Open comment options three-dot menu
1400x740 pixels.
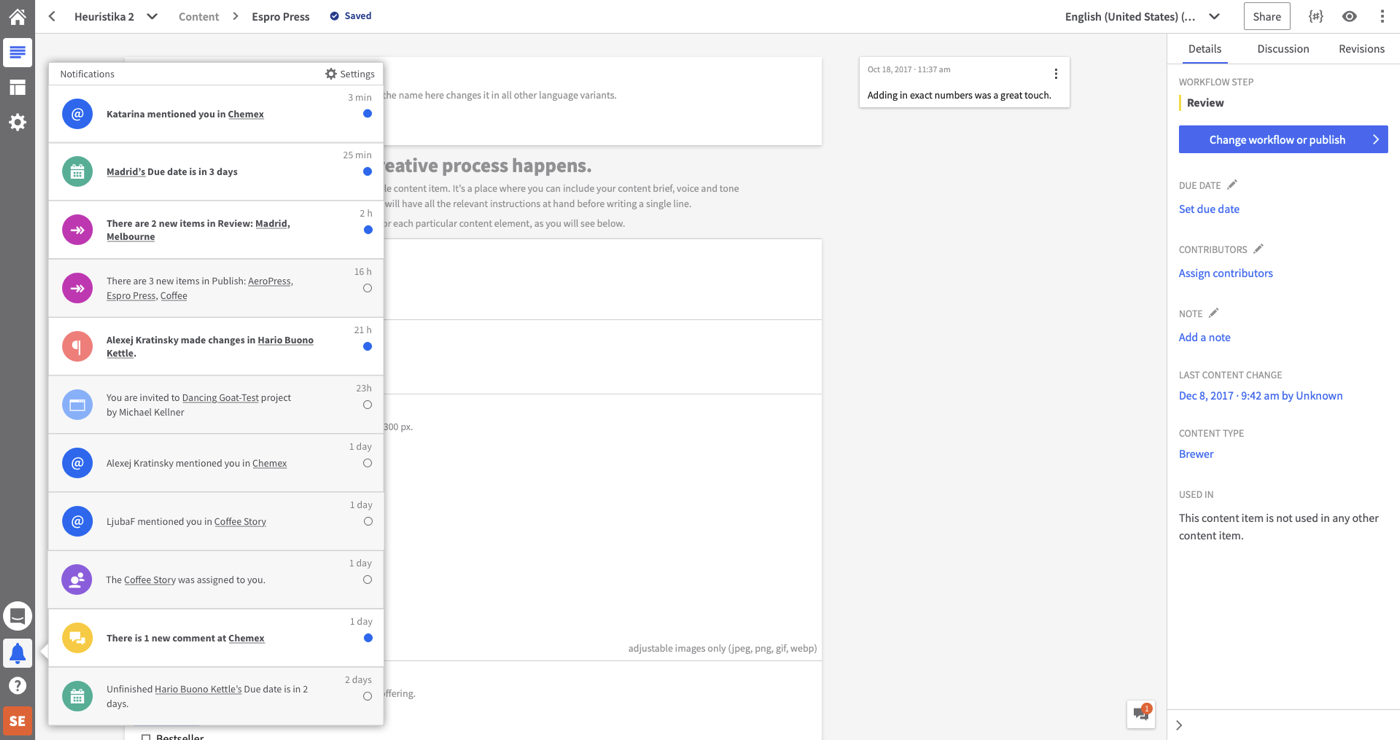(x=1056, y=74)
